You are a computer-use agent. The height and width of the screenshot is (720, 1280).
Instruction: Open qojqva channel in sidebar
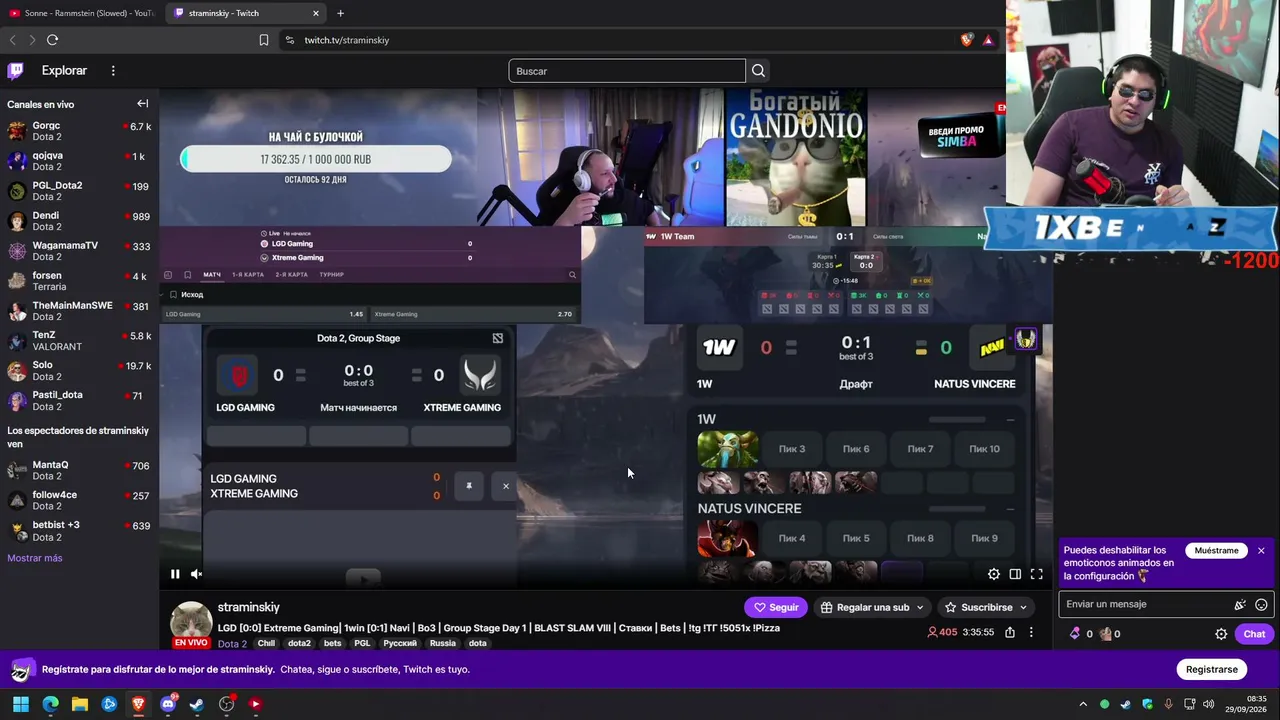point(79,161)
